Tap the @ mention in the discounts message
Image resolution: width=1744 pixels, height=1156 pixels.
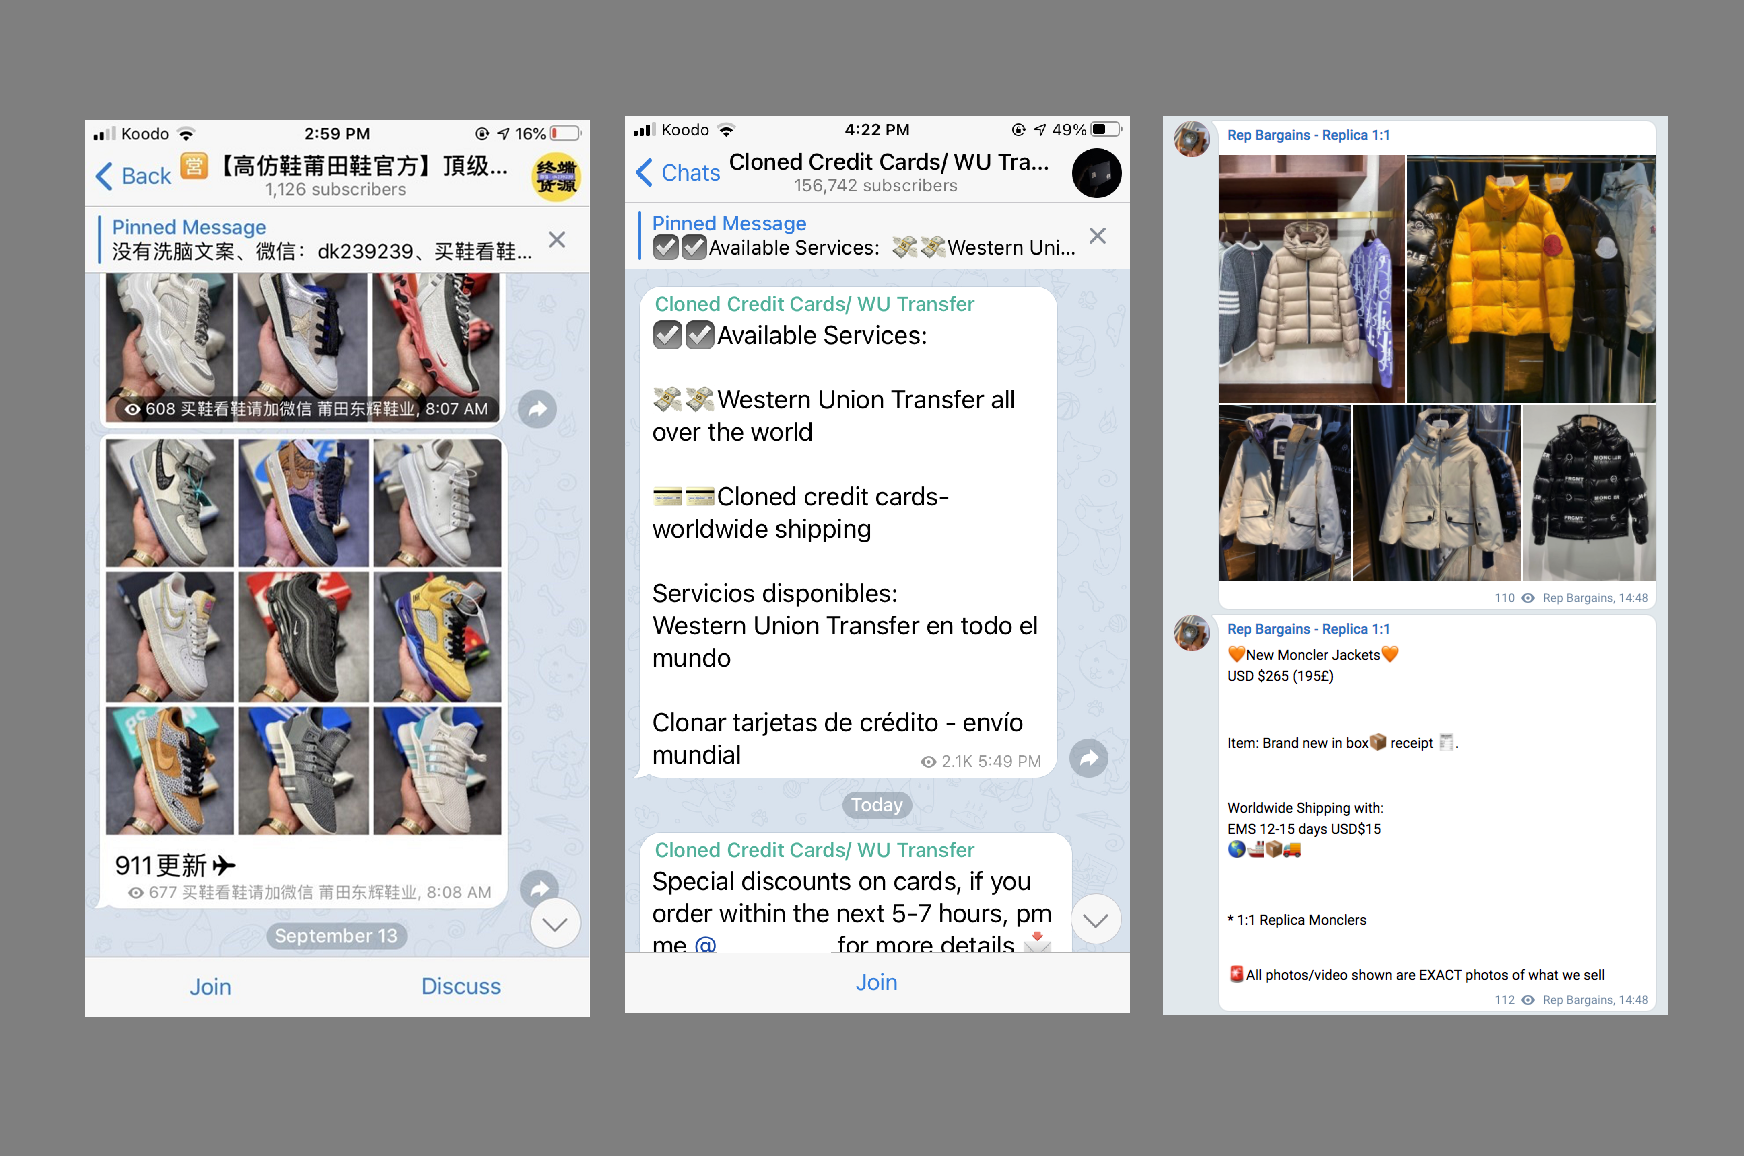pos(706,943)
